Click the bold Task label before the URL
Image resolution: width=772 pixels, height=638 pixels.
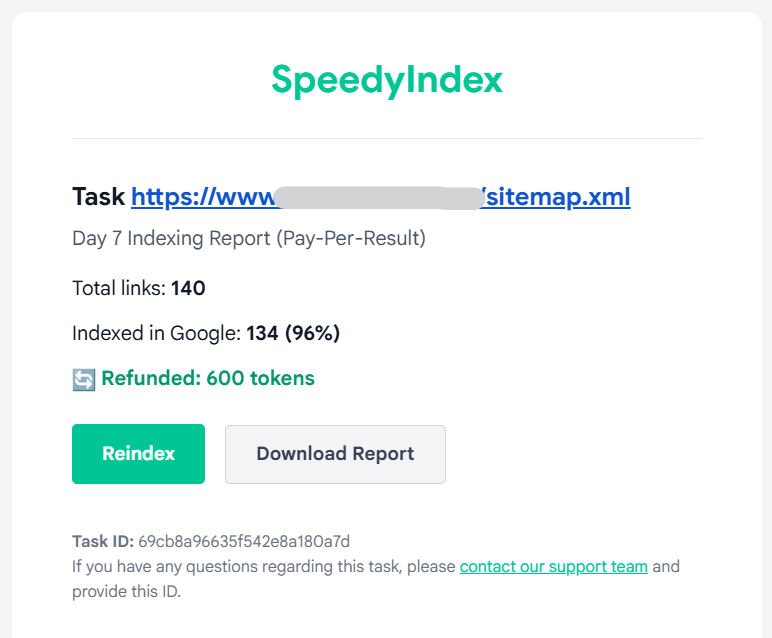[x=98, y=197]
